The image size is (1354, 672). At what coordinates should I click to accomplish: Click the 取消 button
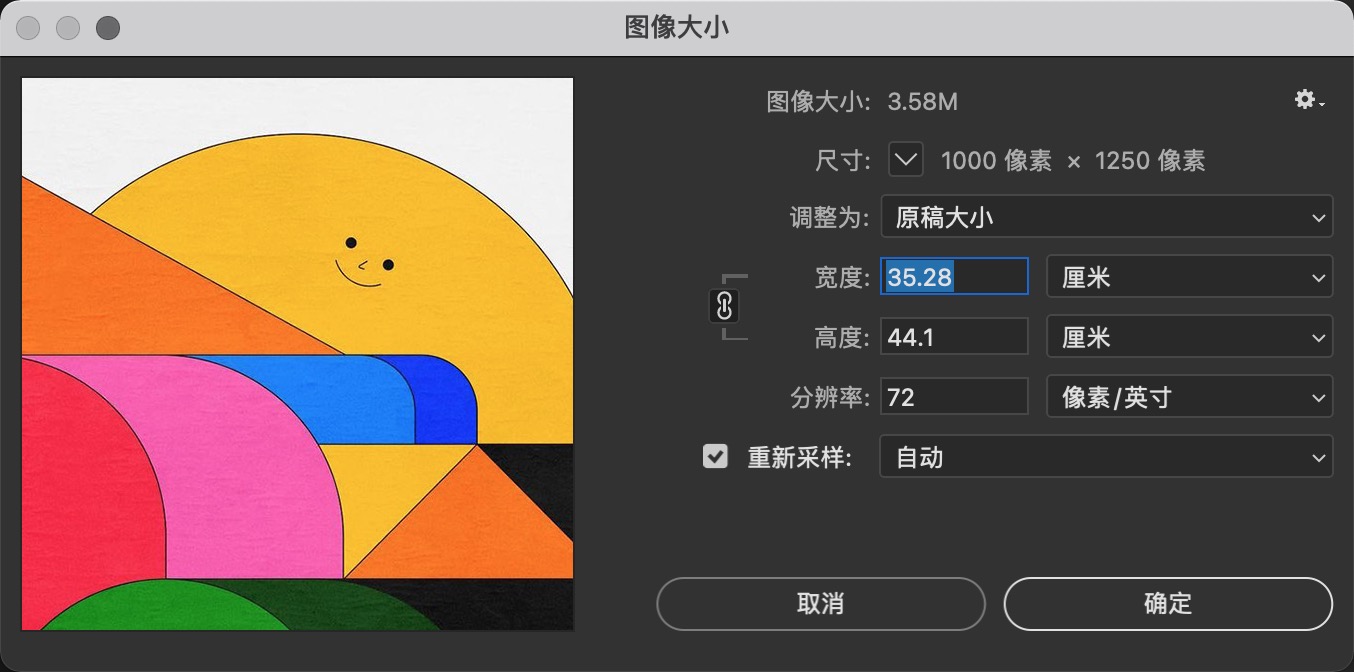click(820, 604)
